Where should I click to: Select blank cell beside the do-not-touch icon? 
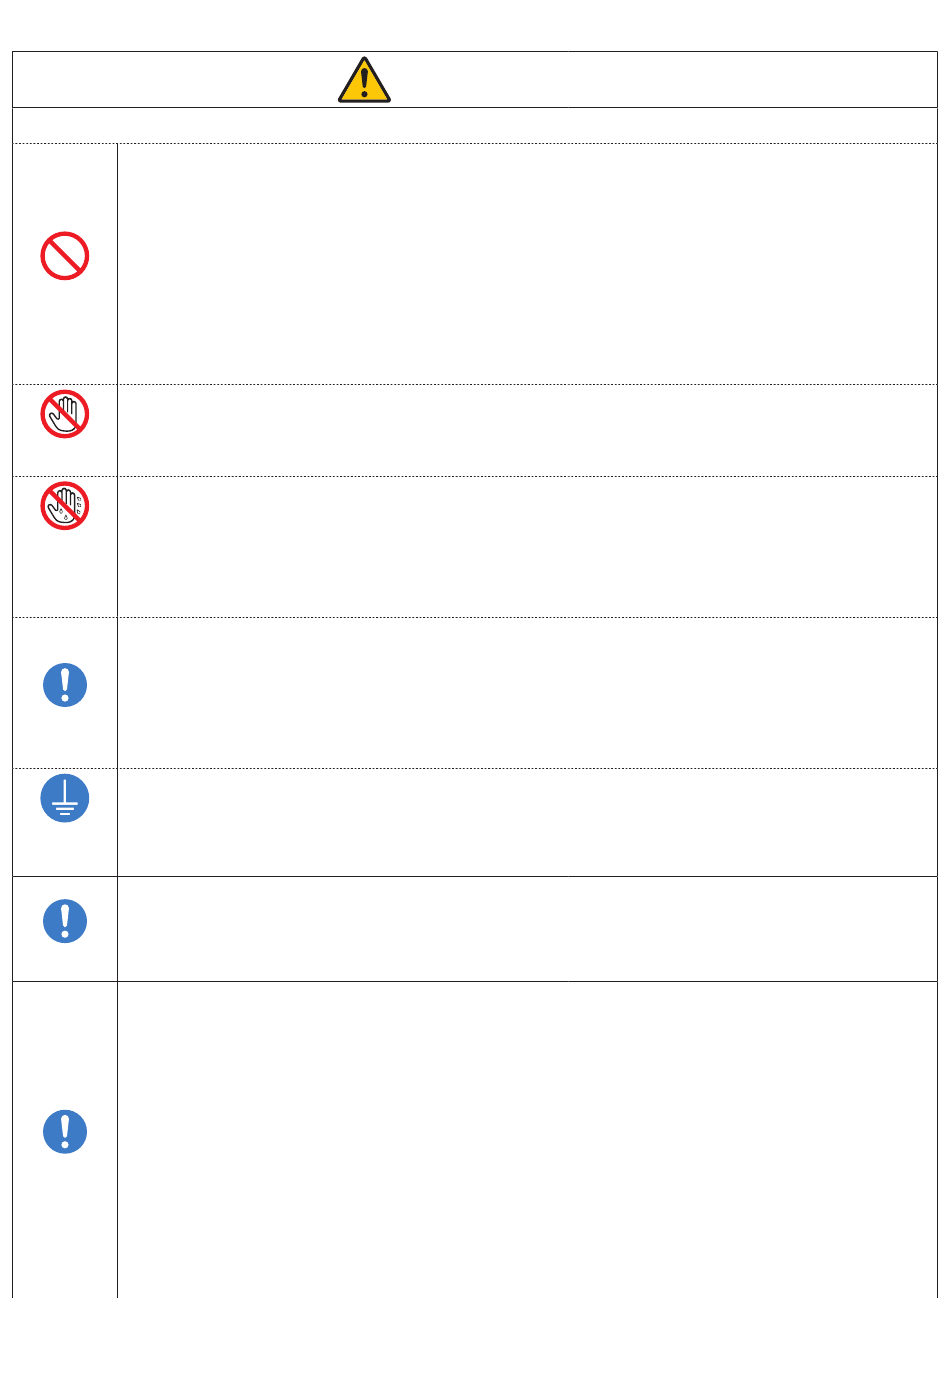pos(527,430)
